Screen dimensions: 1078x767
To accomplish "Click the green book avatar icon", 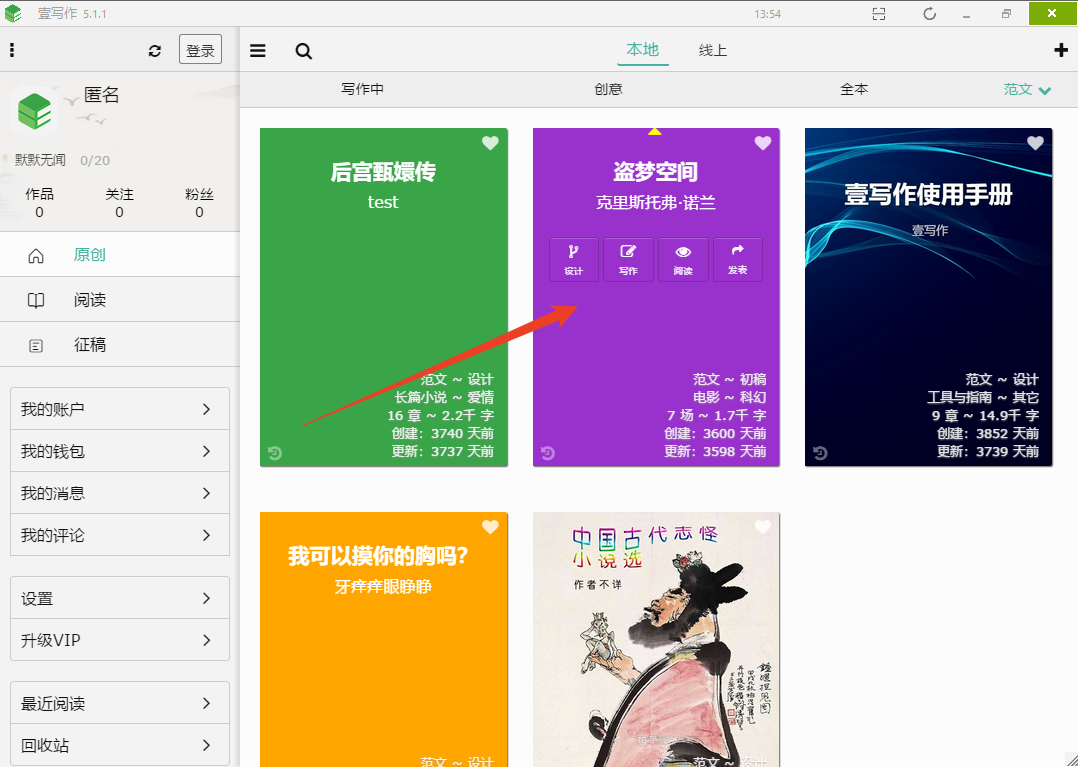I will 34,111.
